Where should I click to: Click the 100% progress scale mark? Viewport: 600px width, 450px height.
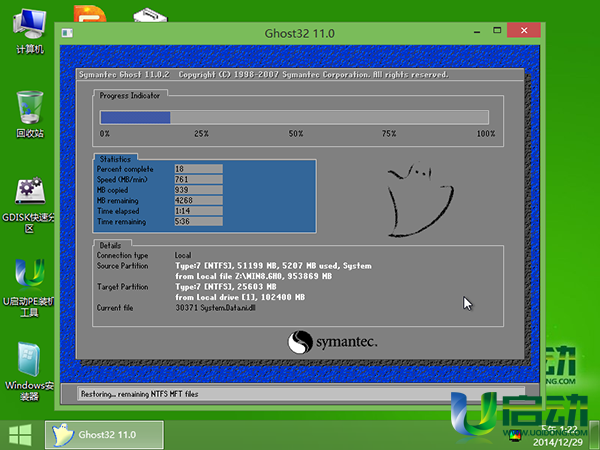[x=486, y=134]
